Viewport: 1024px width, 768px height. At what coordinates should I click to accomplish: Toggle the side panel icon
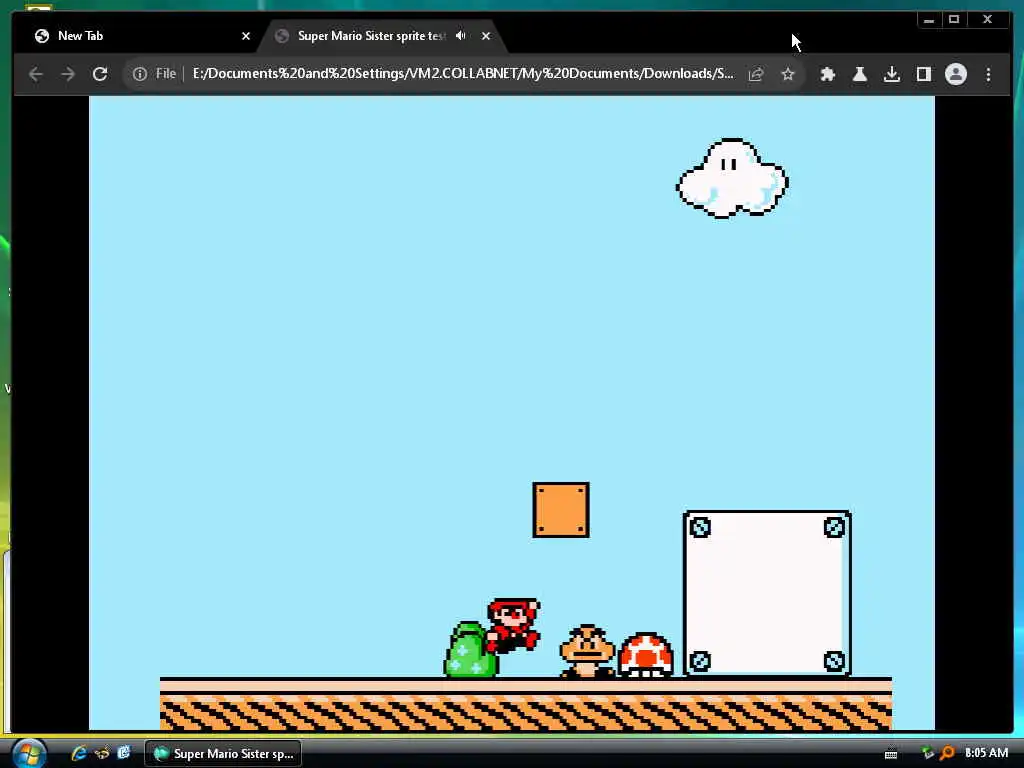923,74
